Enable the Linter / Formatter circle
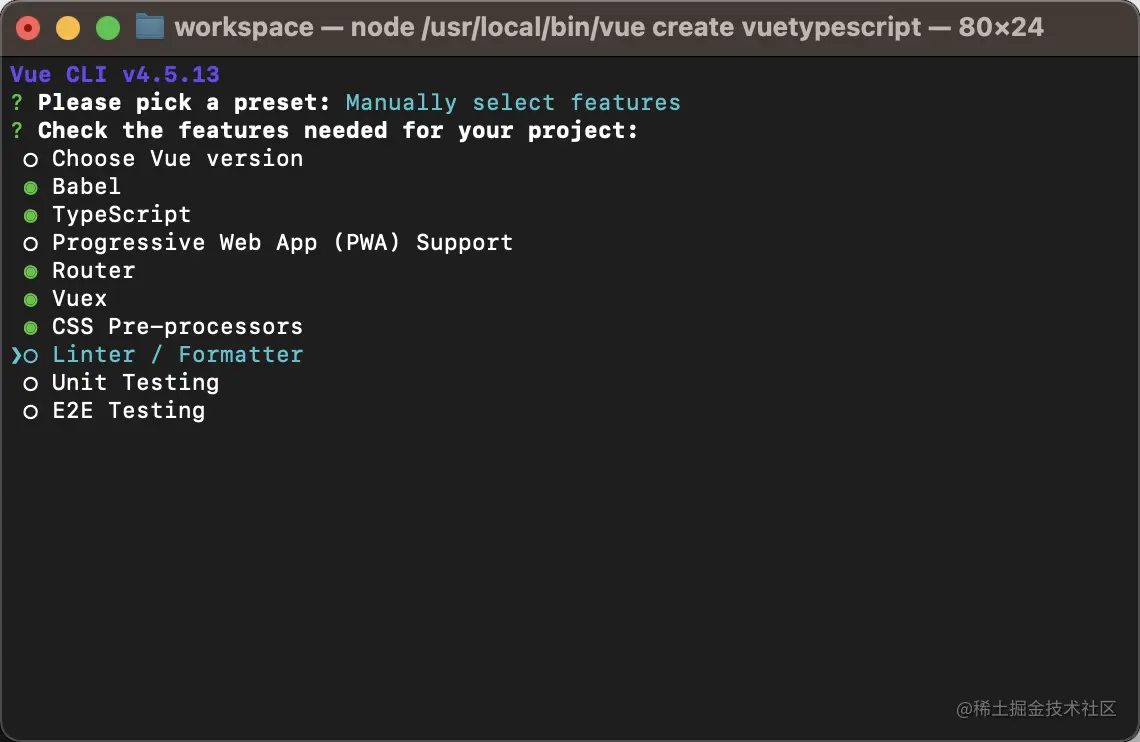This screenshot has width=1140, height=742. pos(31,355)
